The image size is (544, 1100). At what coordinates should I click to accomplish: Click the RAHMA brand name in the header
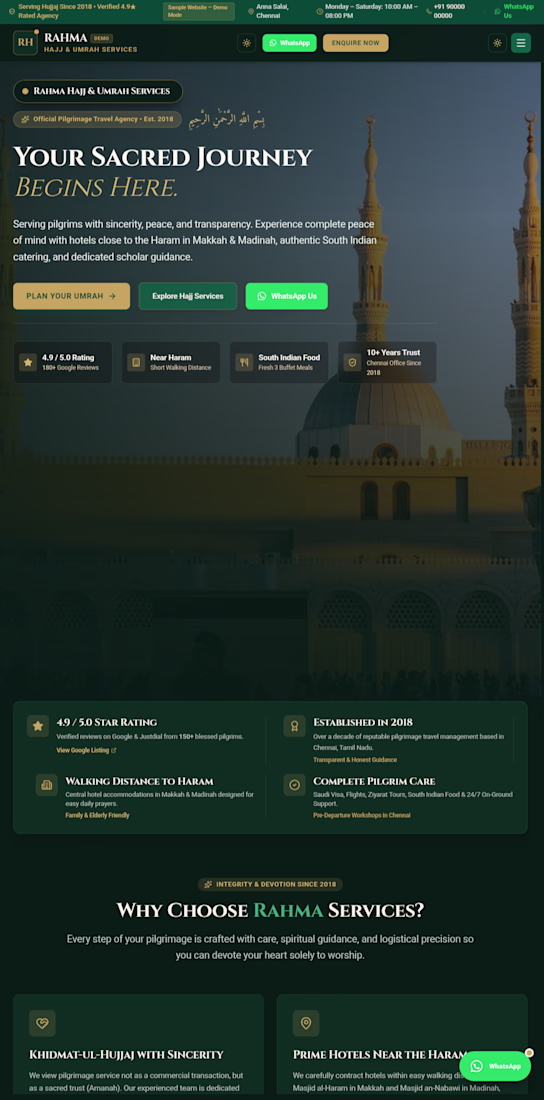[x=65, y=38]
